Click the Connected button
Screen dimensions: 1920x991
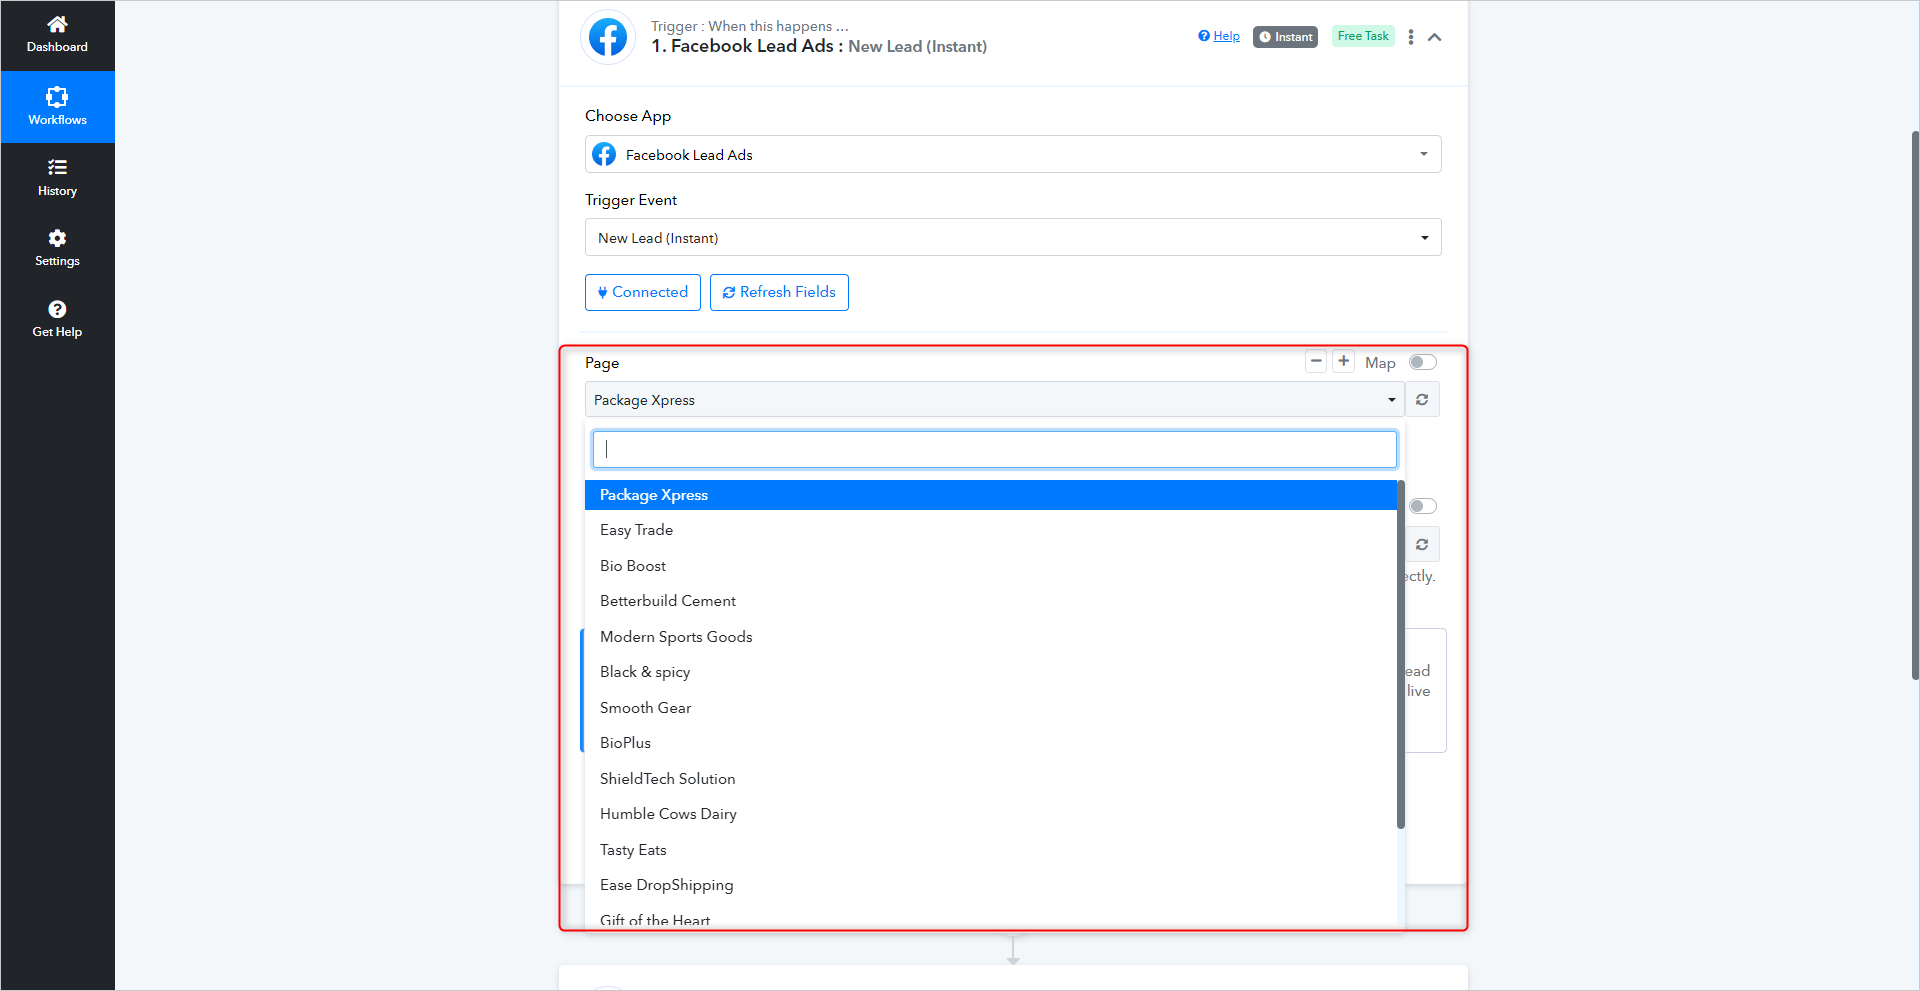point(643,292)
